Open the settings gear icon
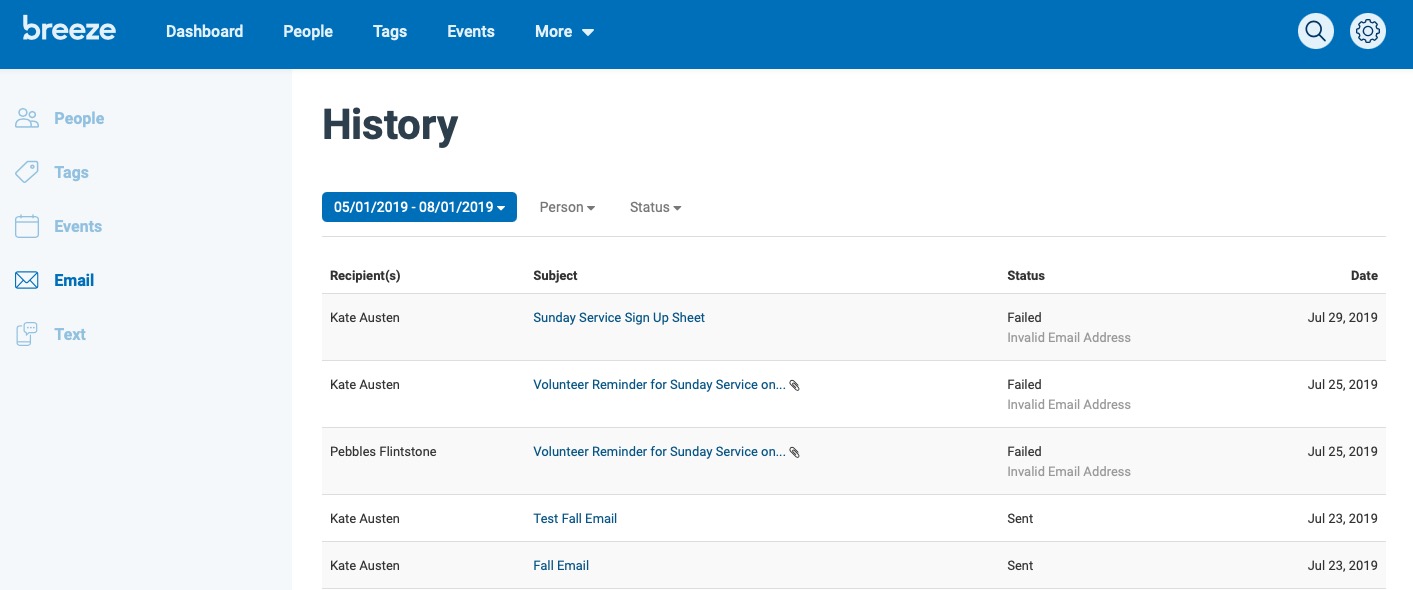This screenshot has width=1413, height=590. click(1368, 32)
